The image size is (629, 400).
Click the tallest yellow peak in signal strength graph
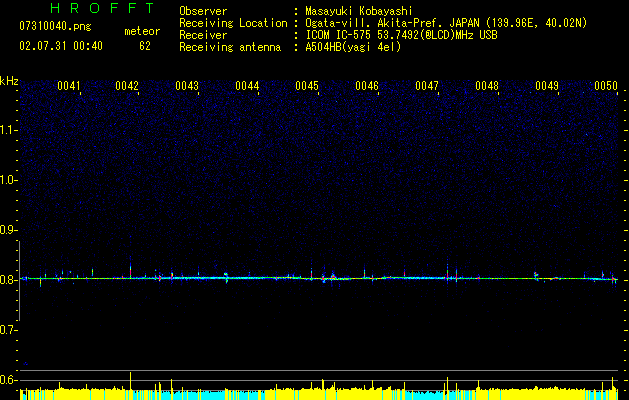(130, 381)
